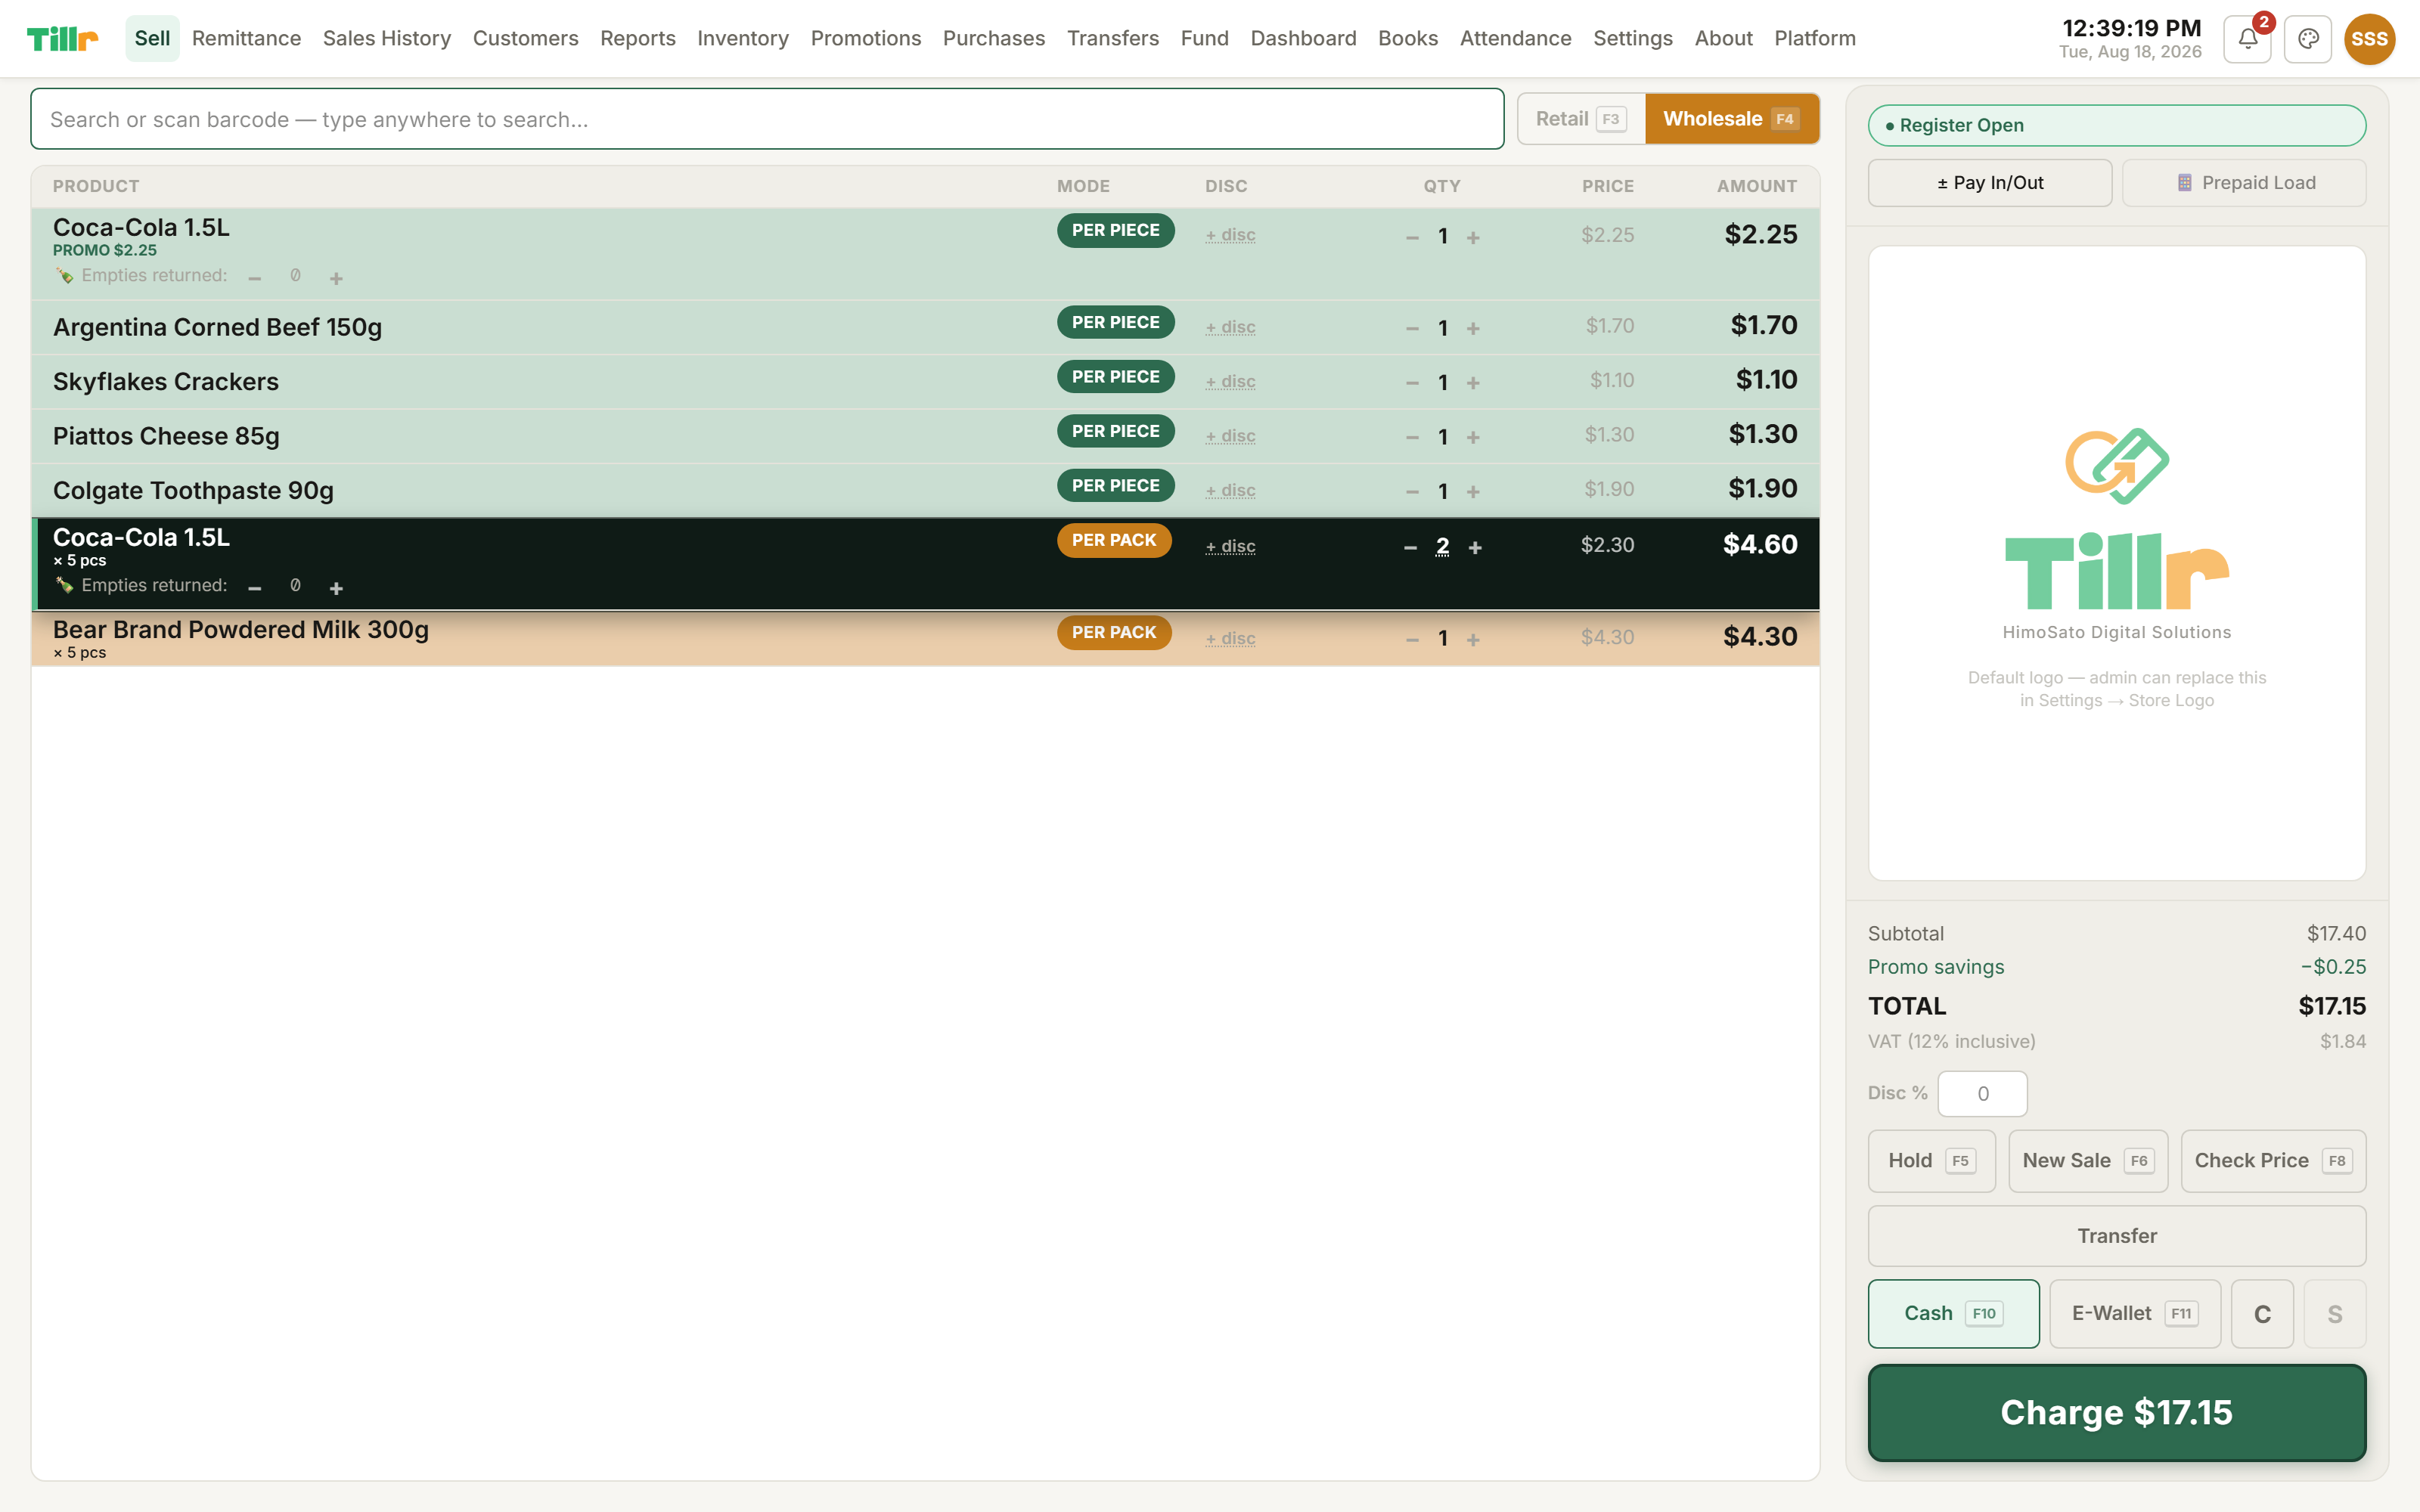Screen dimensions: 2420x1512
Task: Add discount to Skyflakes Crackers line
Action: 1230,382
